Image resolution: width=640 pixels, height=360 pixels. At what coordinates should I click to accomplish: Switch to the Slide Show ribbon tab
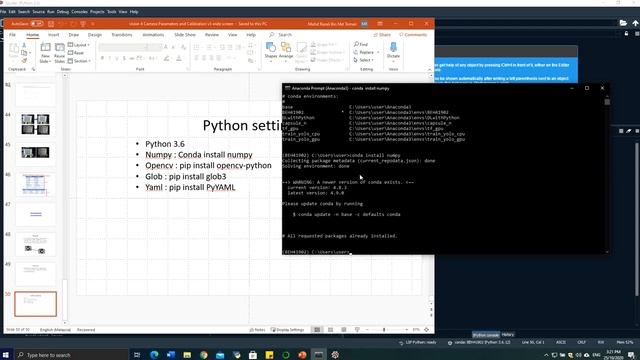click(x=185, y=35)
